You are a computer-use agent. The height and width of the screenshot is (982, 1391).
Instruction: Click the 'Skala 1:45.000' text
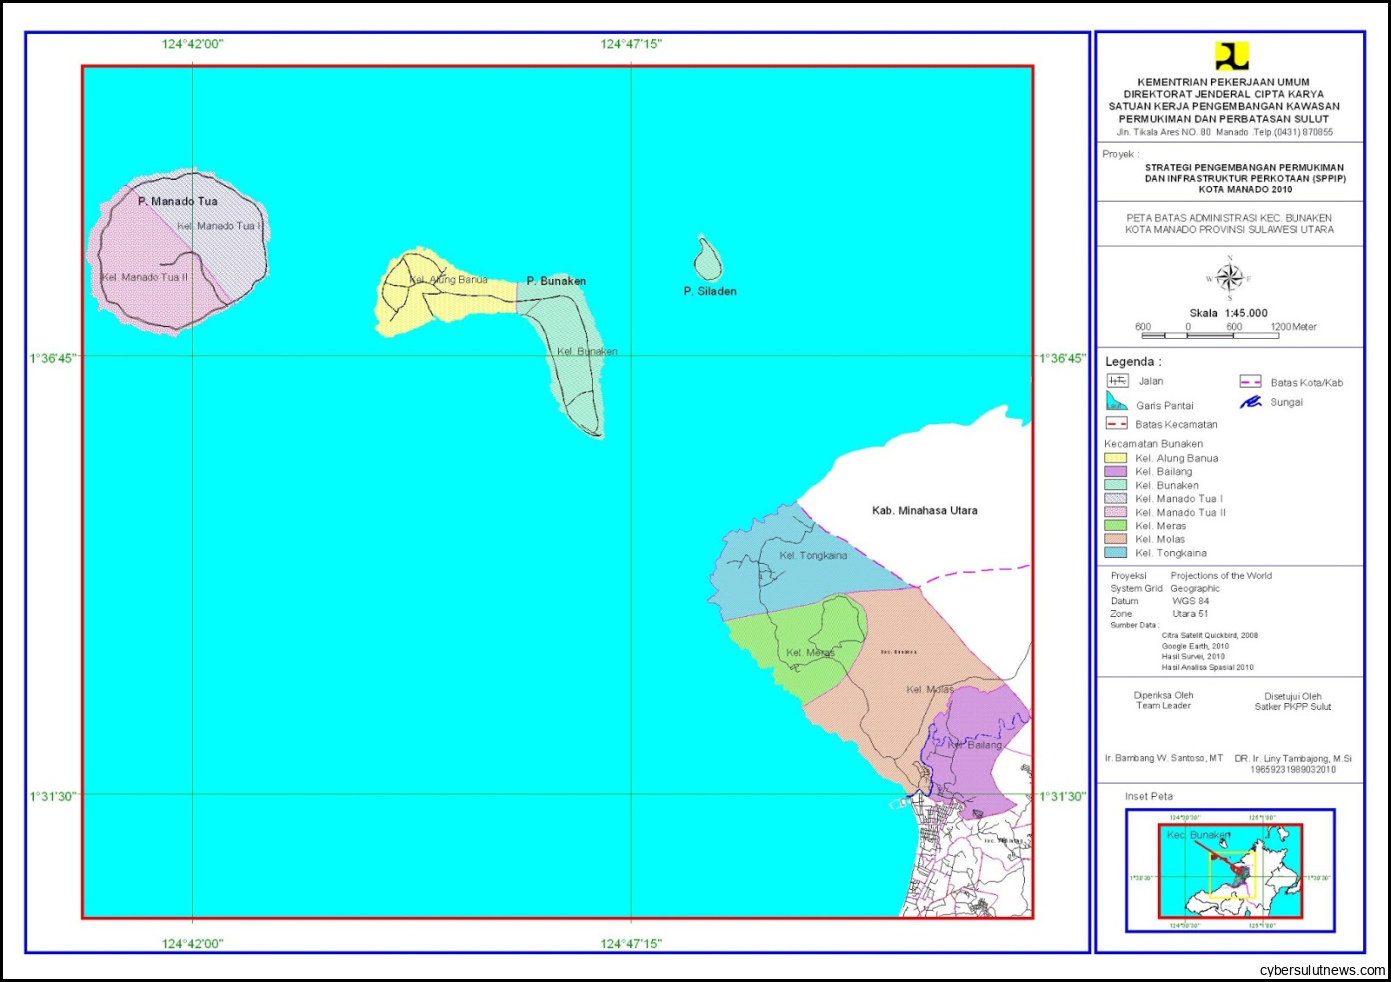(1228, 313)
